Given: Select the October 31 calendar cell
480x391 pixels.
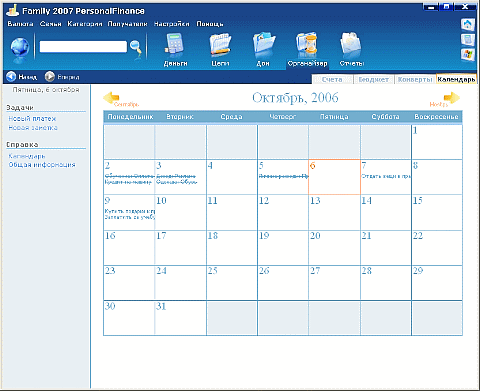Looking at the screenshot, I should [180, 318].
